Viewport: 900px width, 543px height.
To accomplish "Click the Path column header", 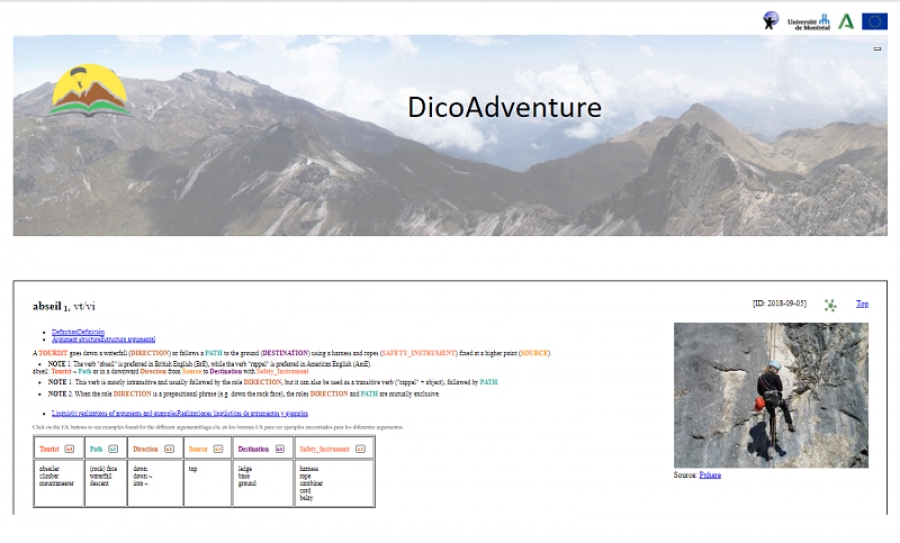I will (x=96, y=449).
